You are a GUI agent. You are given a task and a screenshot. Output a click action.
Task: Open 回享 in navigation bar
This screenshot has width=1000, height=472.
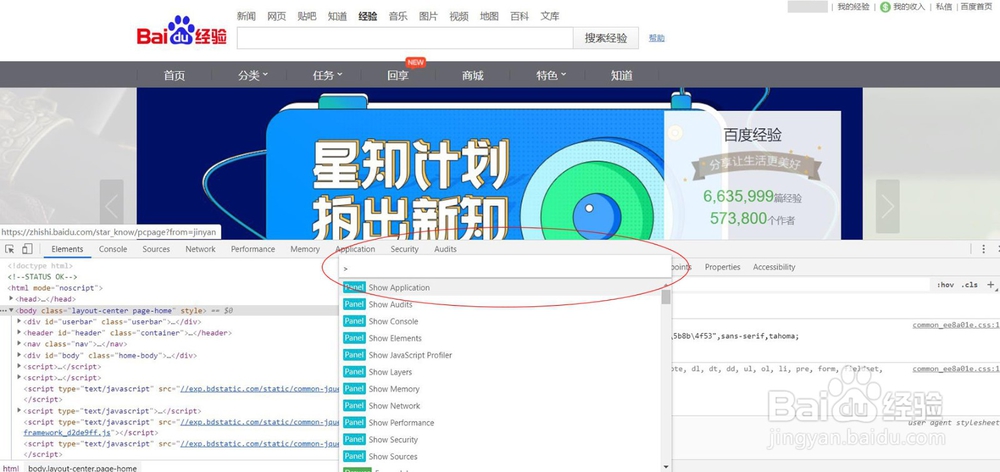pyautogui.click(x=398, y=75)
